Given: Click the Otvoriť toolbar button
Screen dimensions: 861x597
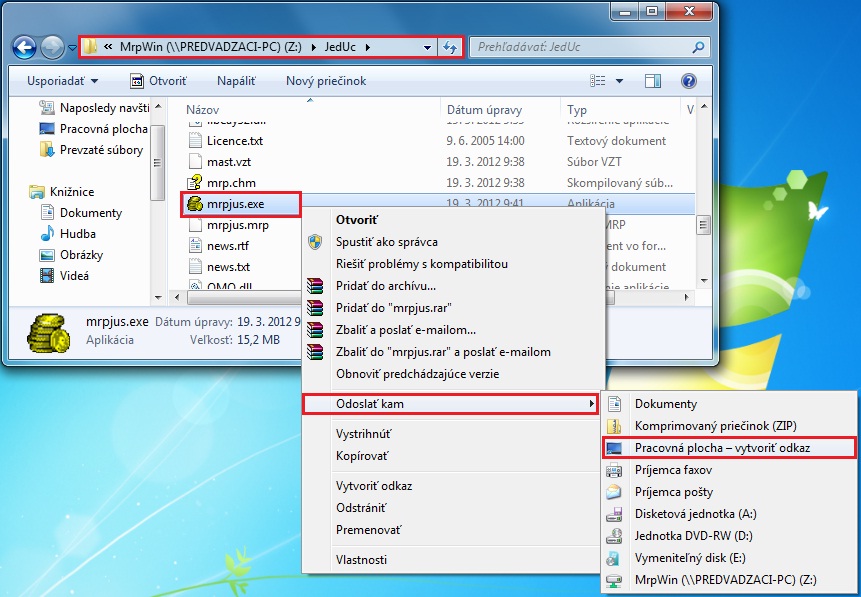Looking at the screenshot, I should (159, 81).
